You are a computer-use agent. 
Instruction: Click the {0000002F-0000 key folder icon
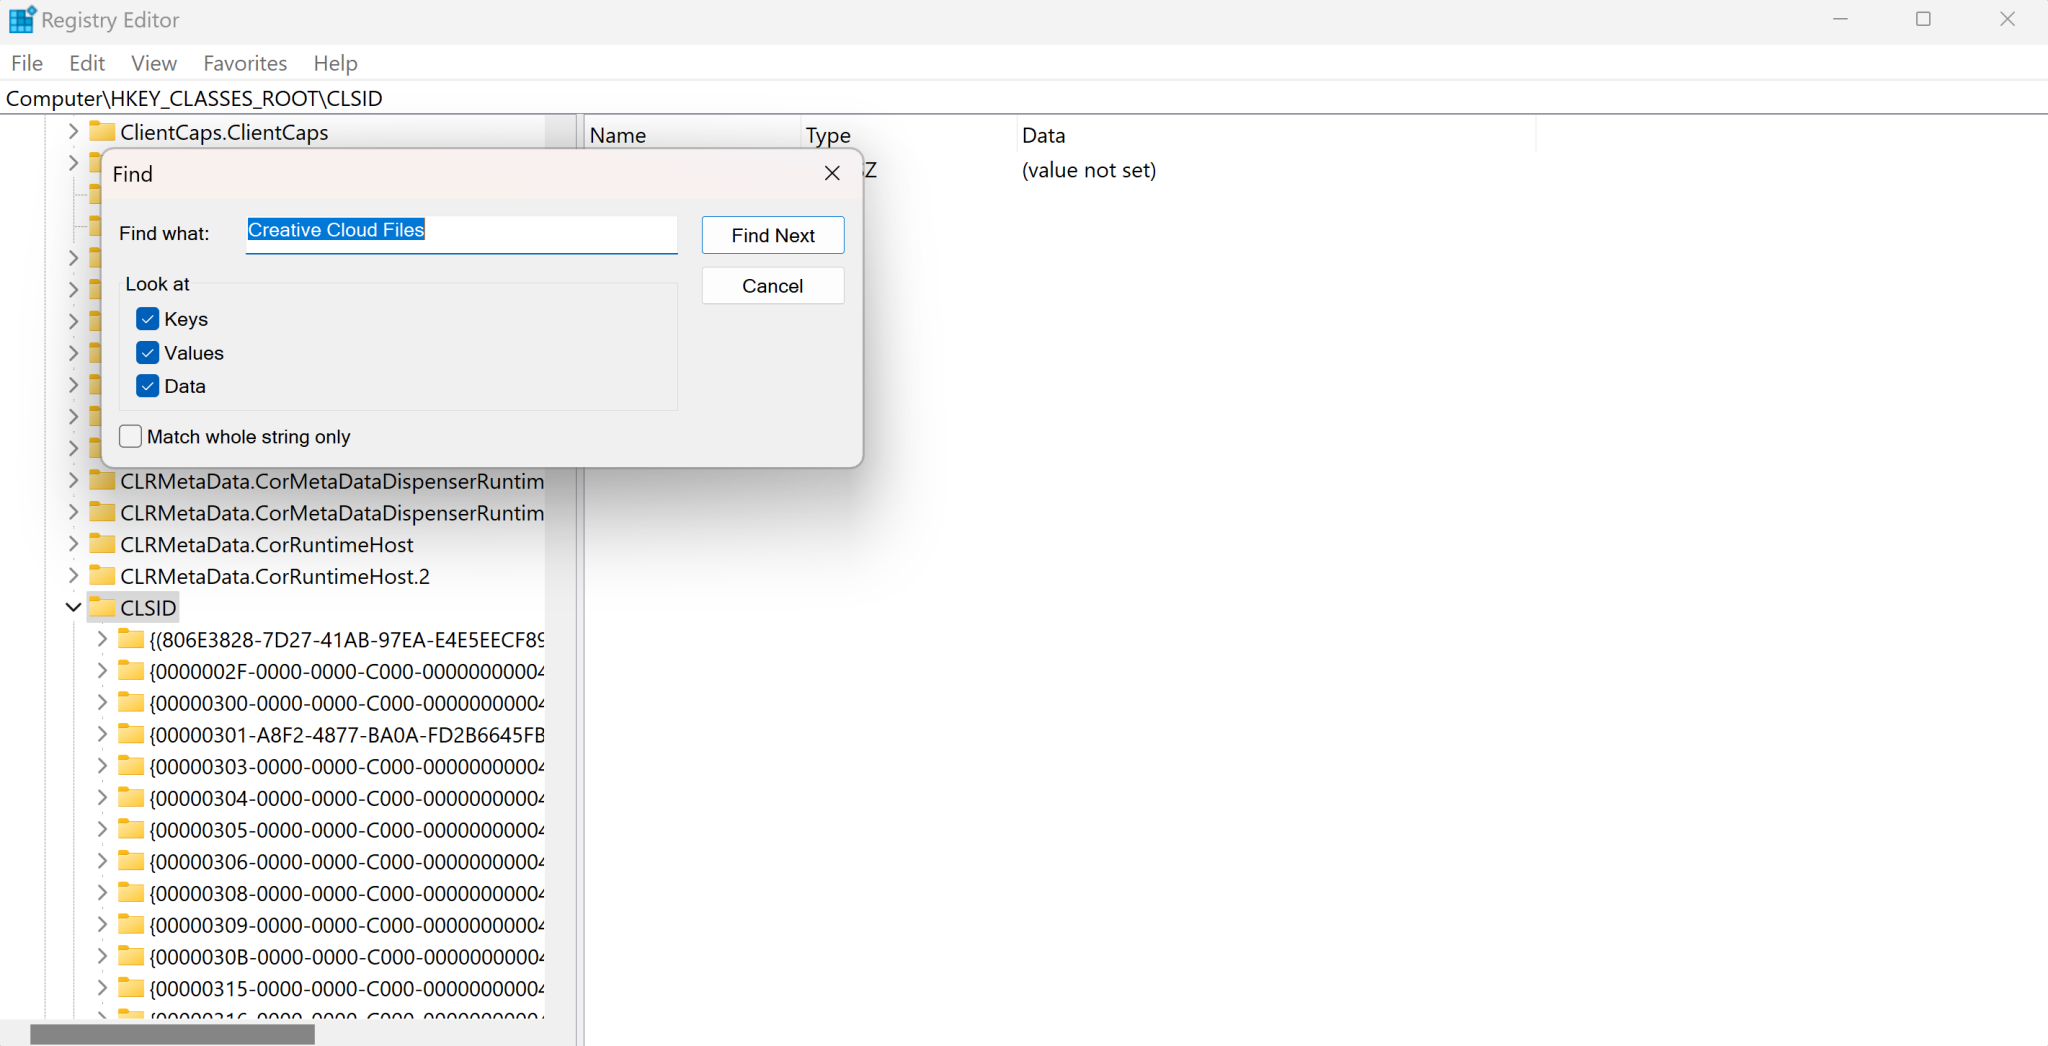131,671
